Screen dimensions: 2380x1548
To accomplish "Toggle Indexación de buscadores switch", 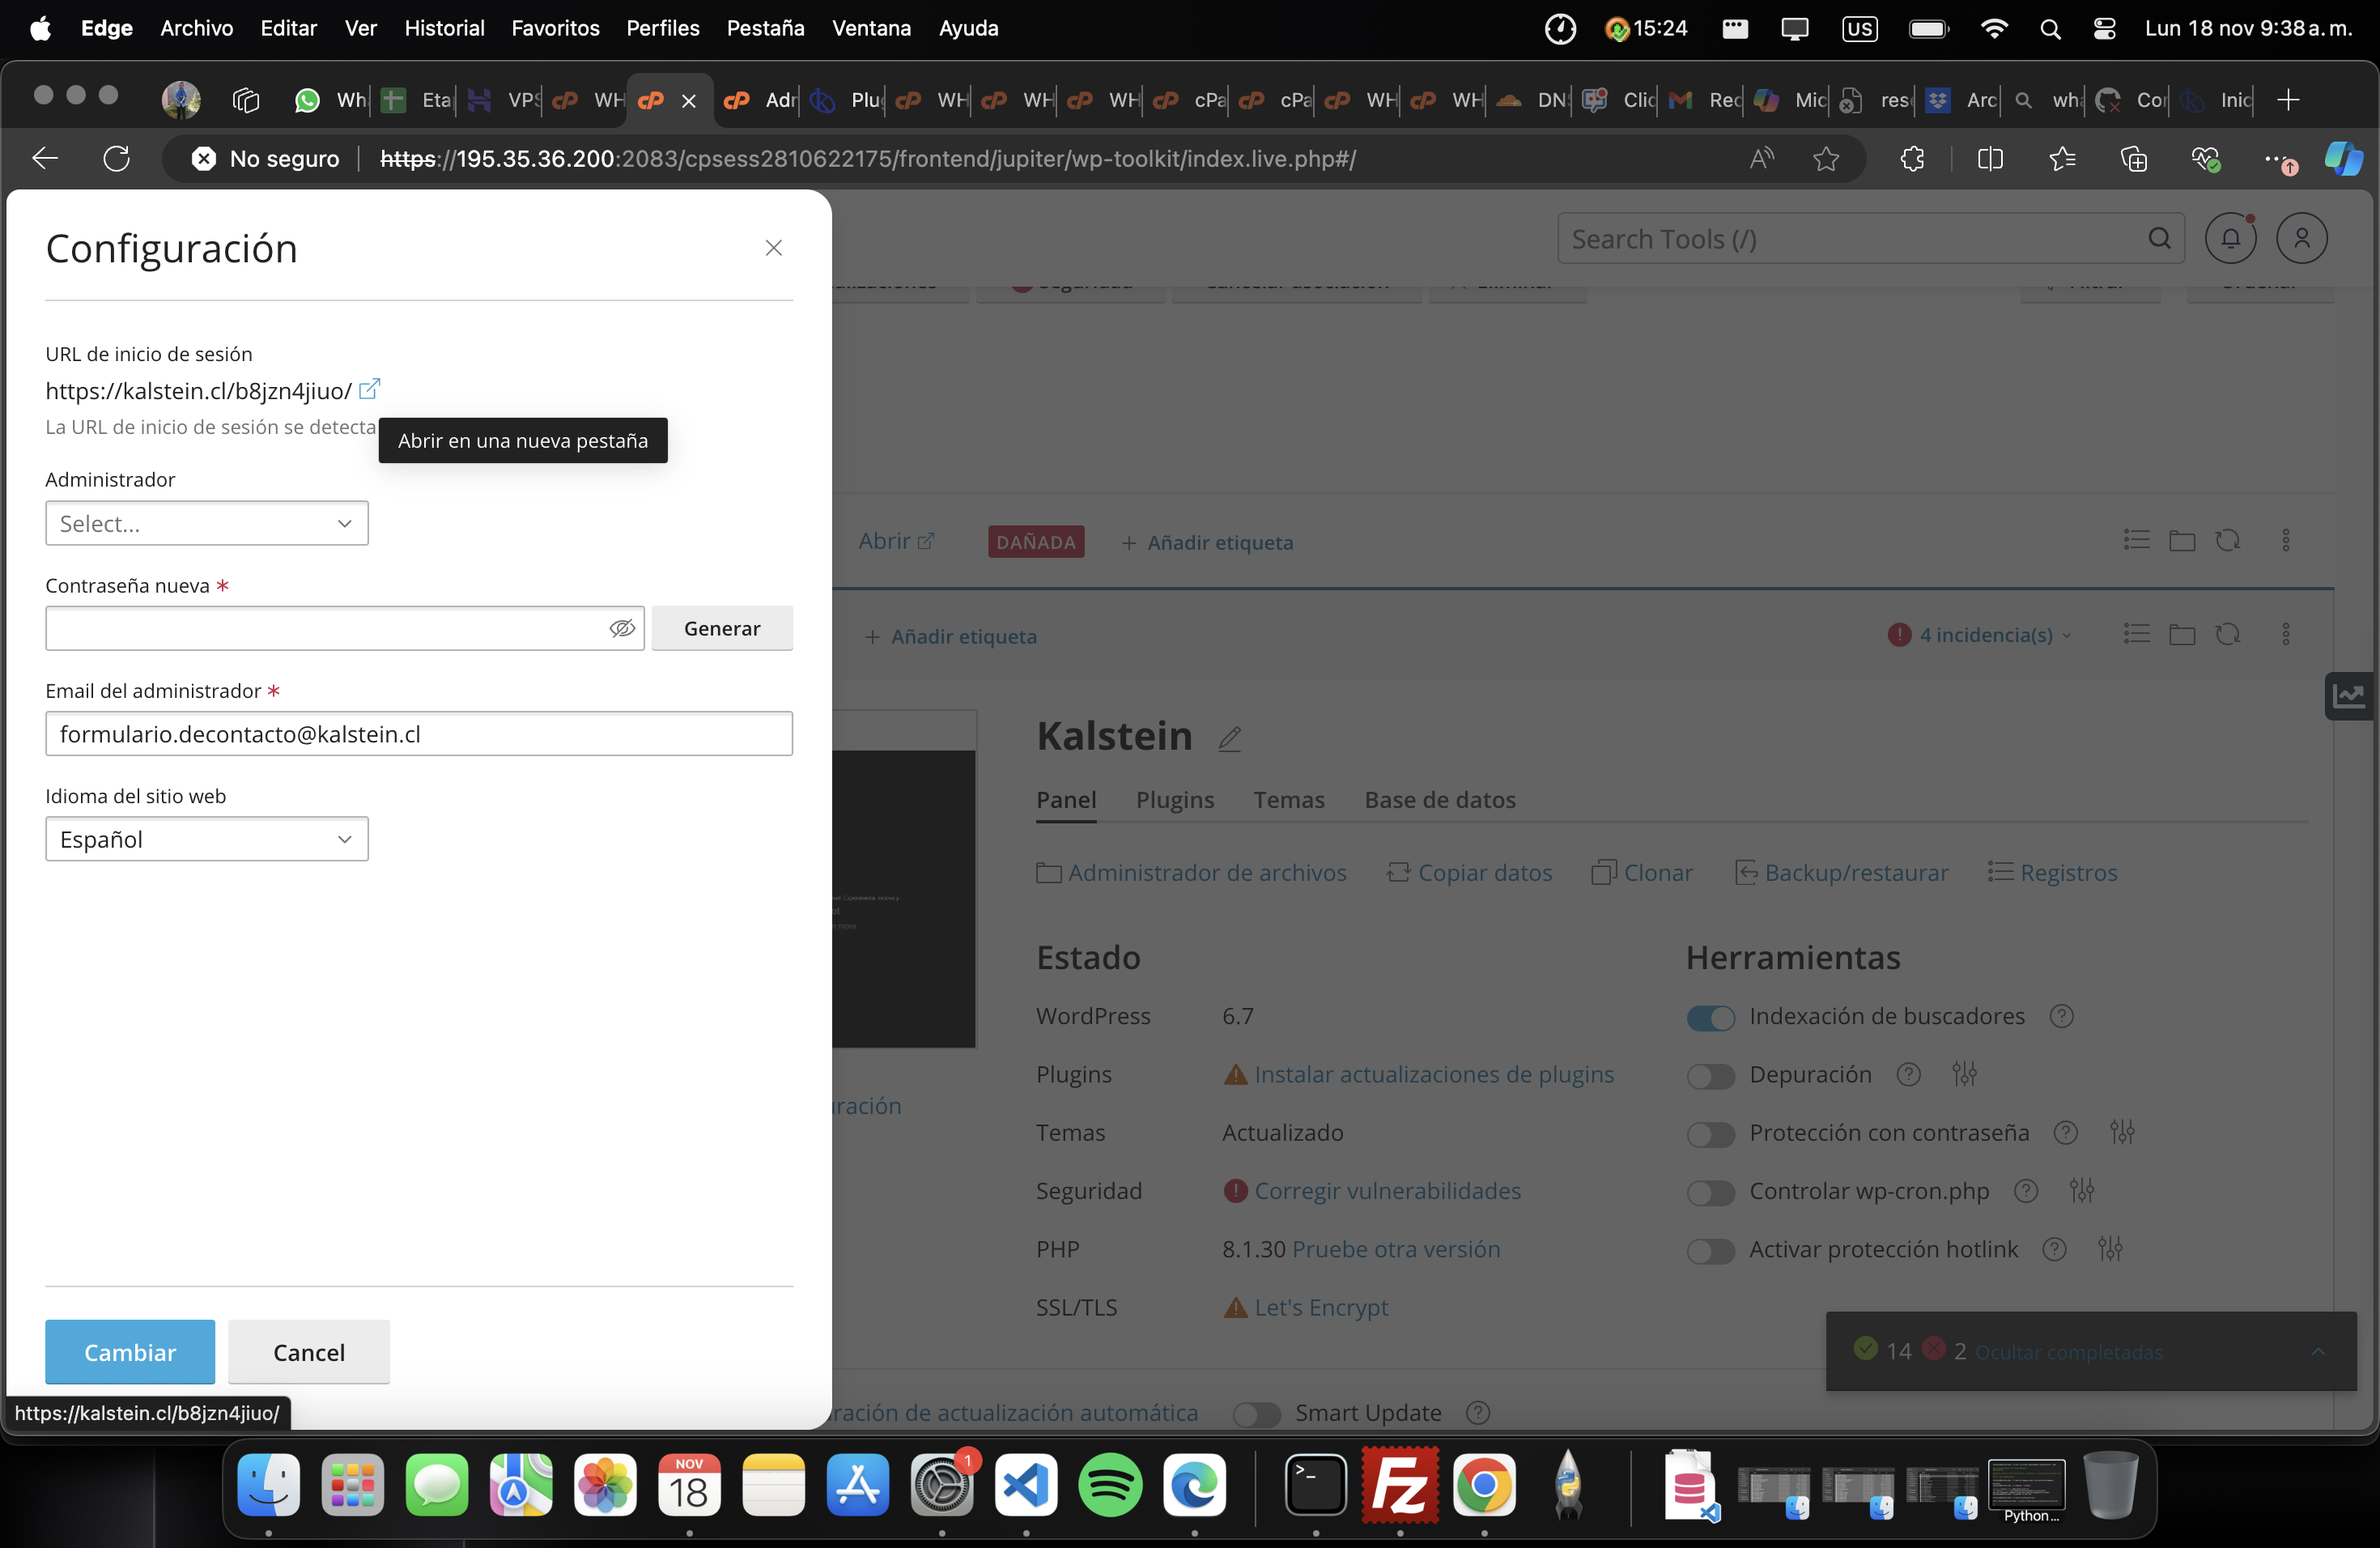I will [1711, 1018].
